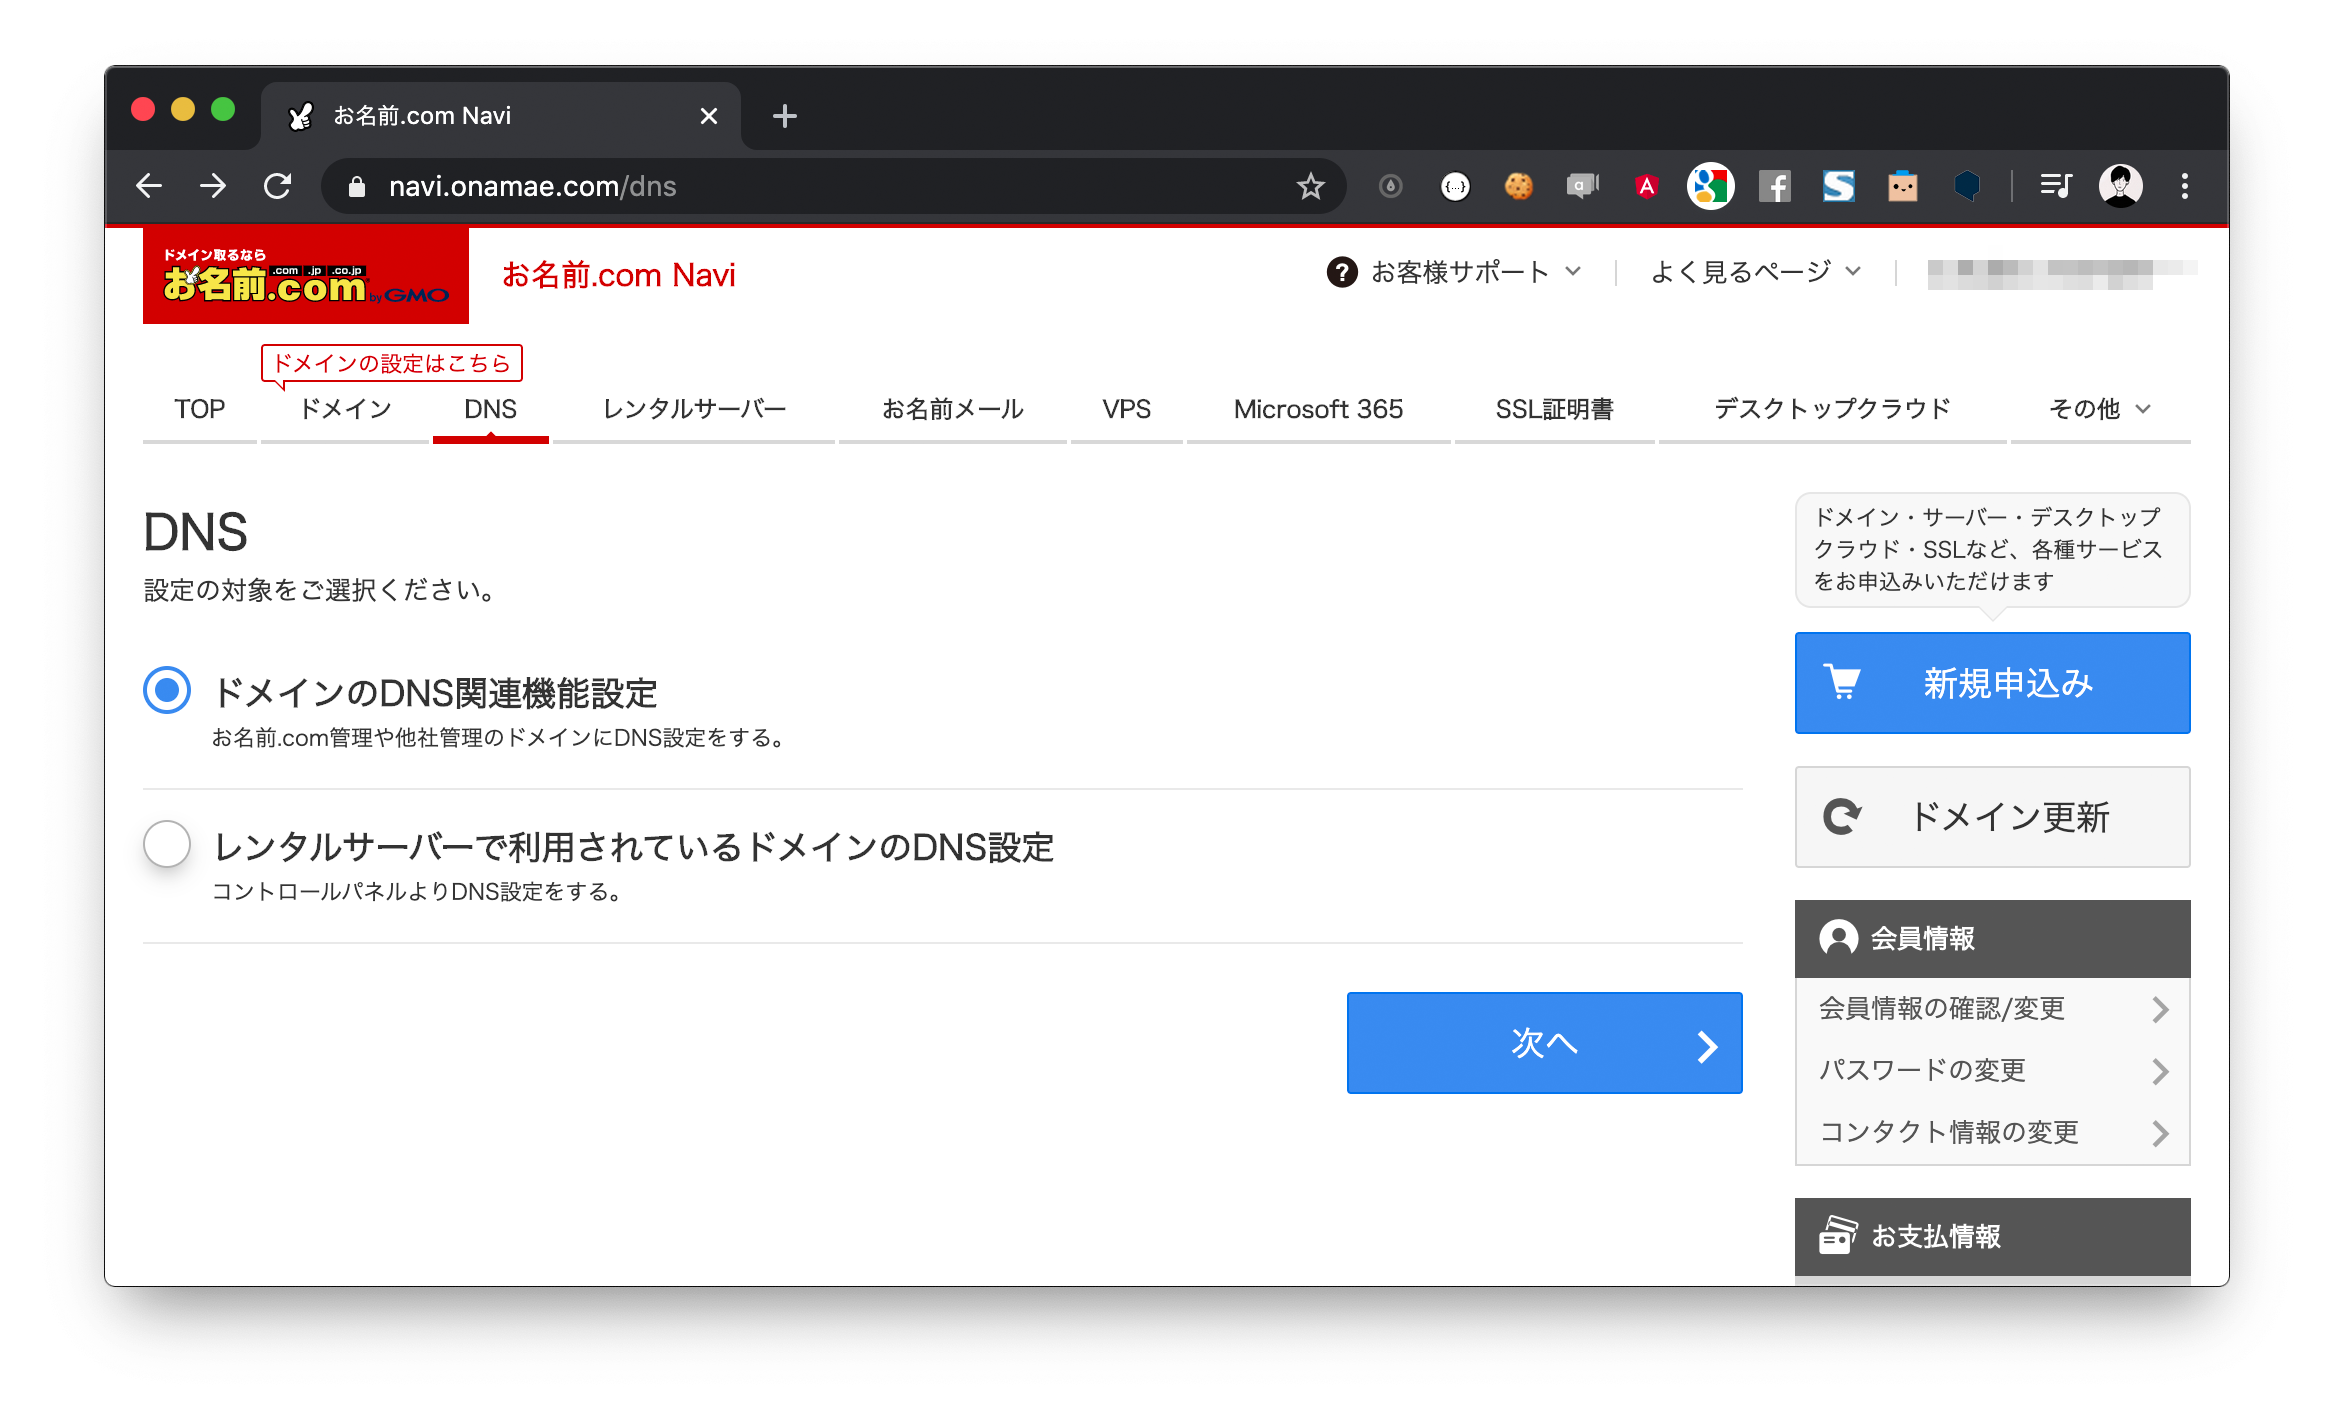Image resolution: width=2334 pixels, height=1424 pixels.
Task: Open the Chrome profile avatar
Action: (x=2120, y=186)
